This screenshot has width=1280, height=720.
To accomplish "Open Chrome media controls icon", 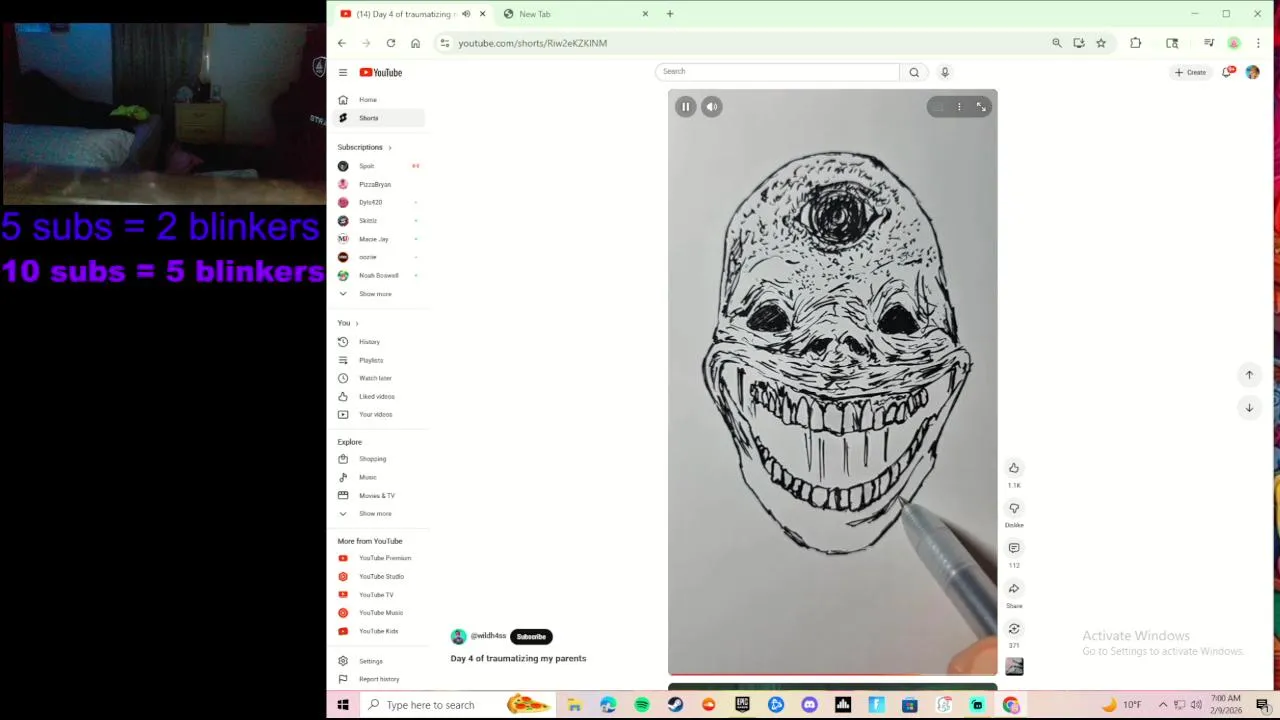I will click(x=1209, y=43).
